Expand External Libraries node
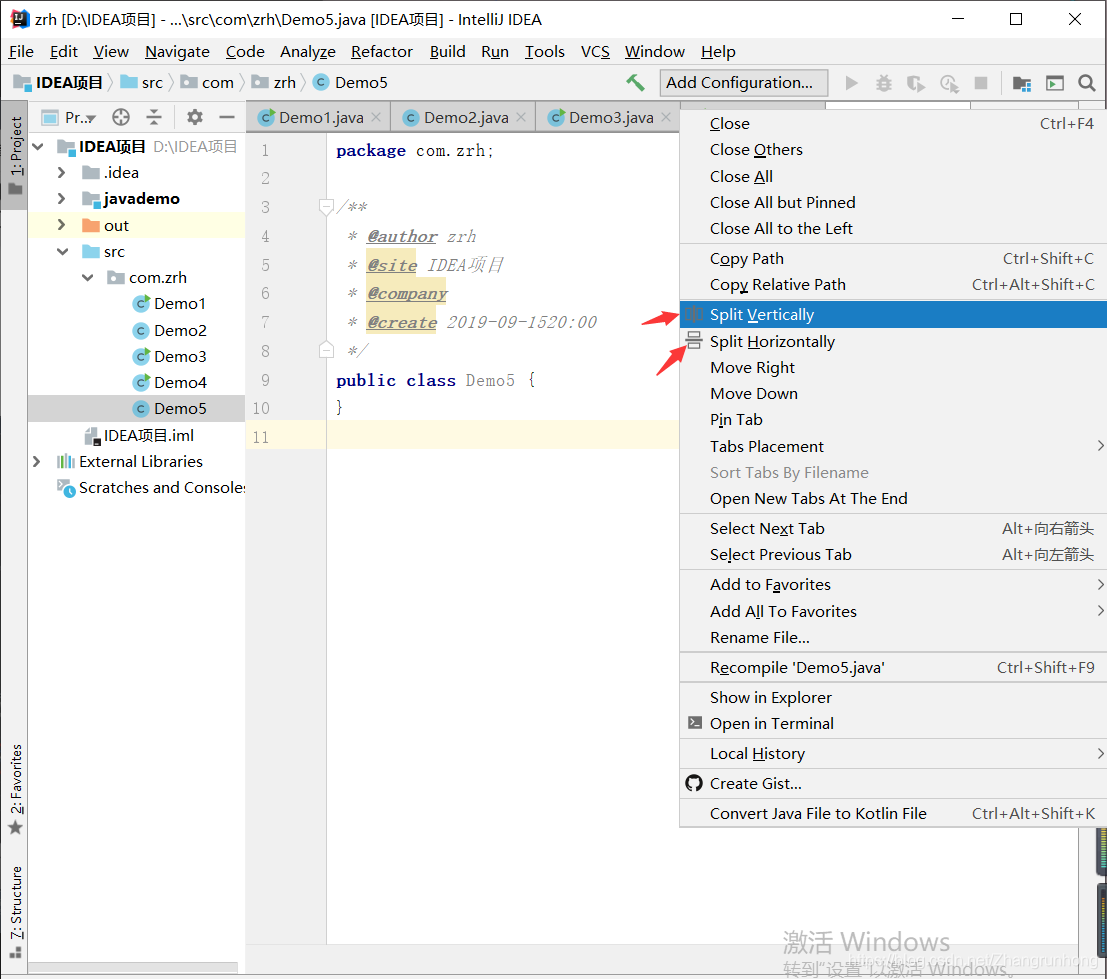This screenshot has height=979, width=1107. [x=37, y=462]
